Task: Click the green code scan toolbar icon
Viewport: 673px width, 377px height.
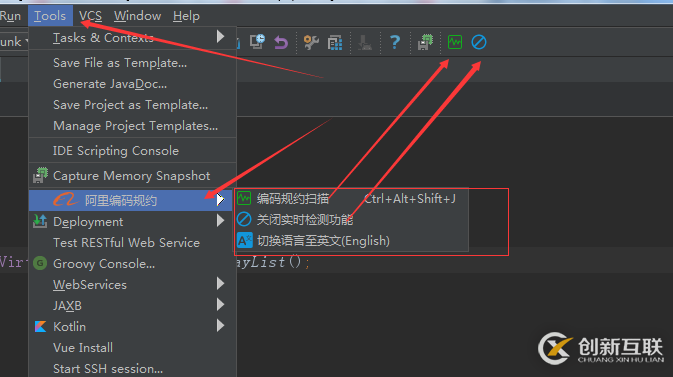Action: pos(455,42)
